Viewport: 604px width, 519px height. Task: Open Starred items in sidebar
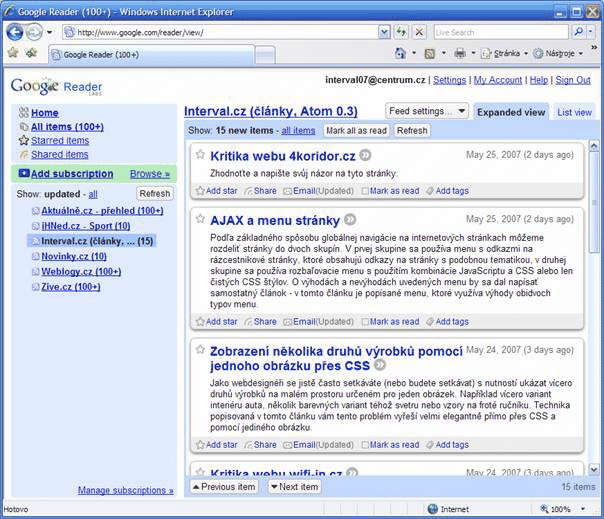pyautogui.click(x=60, y=141)
